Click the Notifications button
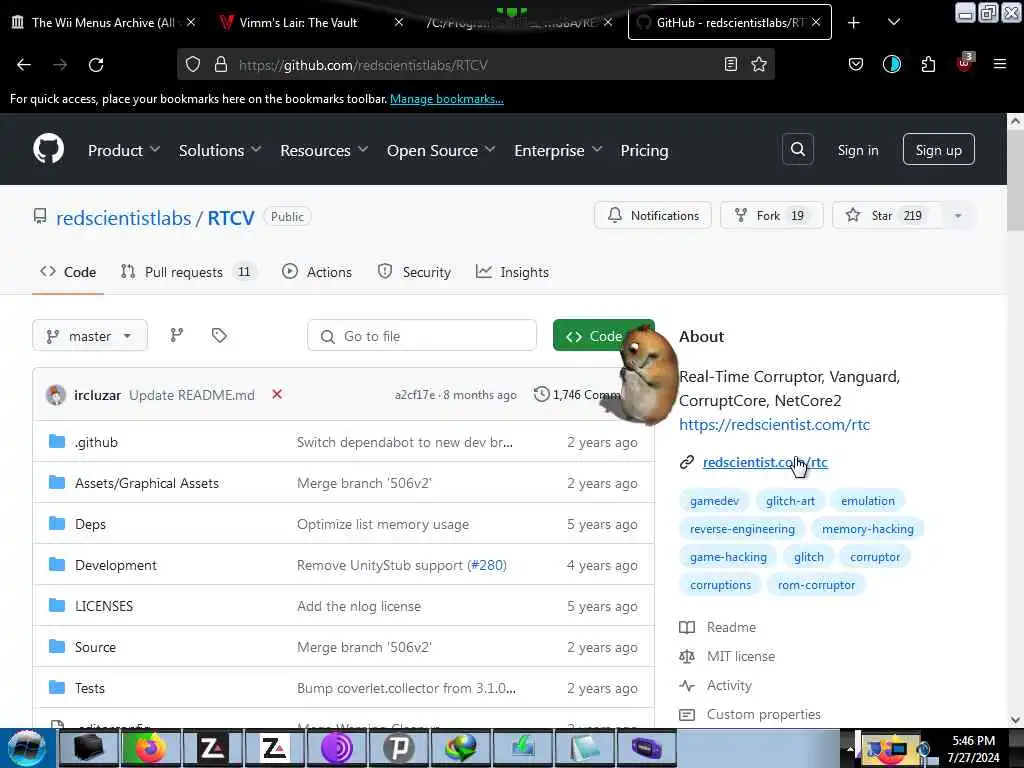The height and width of the screenshot is (768, 1024). click(x=652, y=216)
